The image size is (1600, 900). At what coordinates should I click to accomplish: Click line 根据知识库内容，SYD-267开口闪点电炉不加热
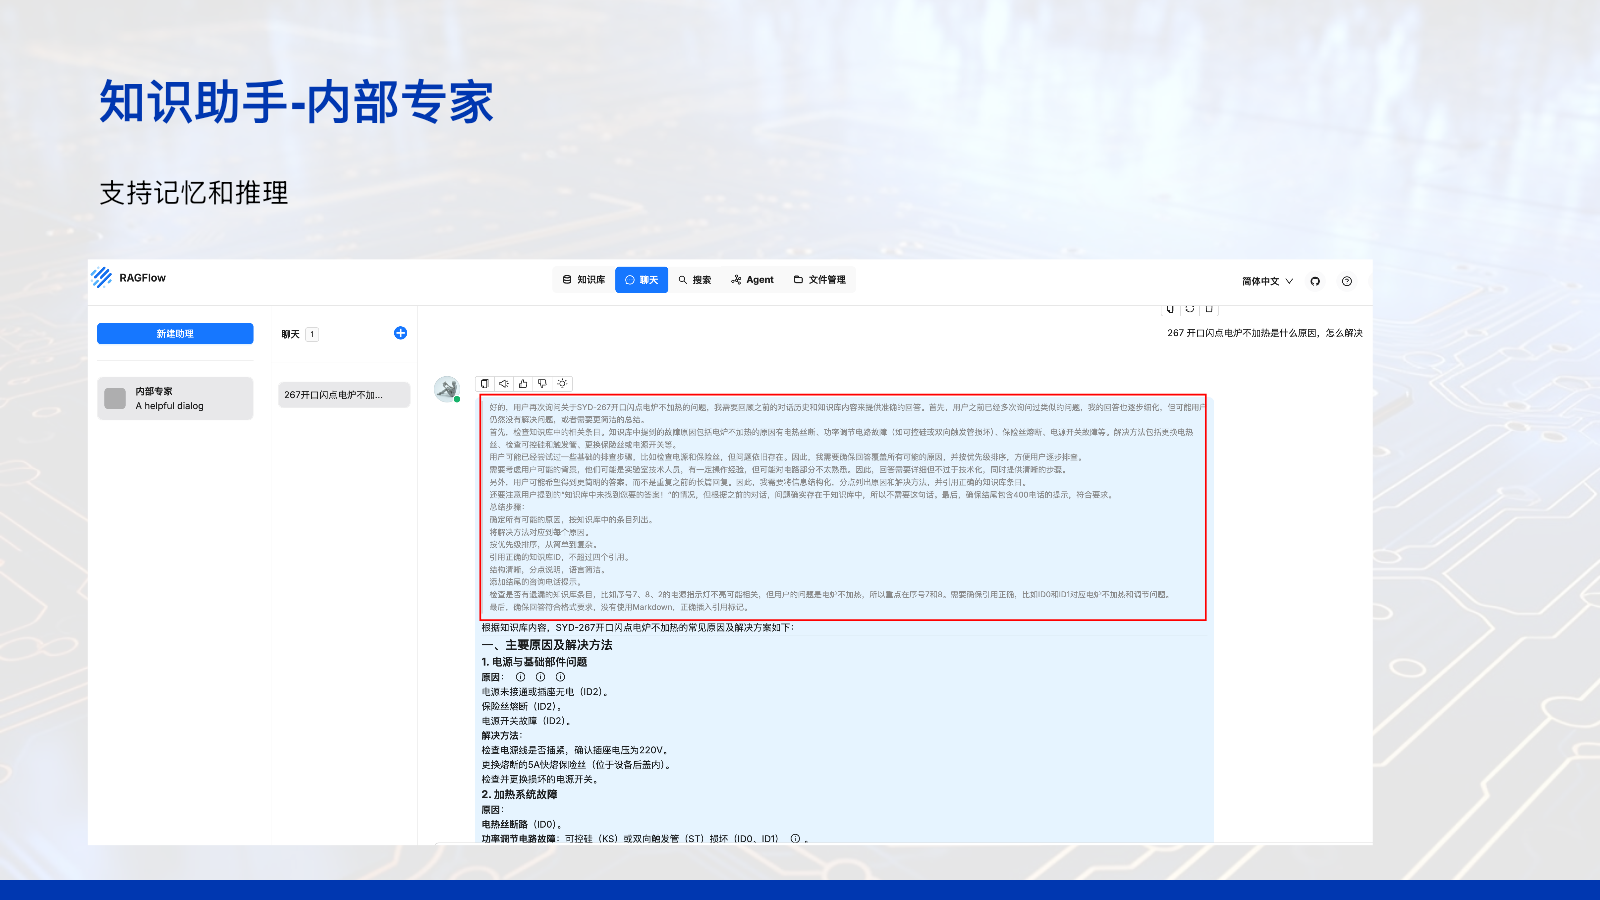click(638, 628)
